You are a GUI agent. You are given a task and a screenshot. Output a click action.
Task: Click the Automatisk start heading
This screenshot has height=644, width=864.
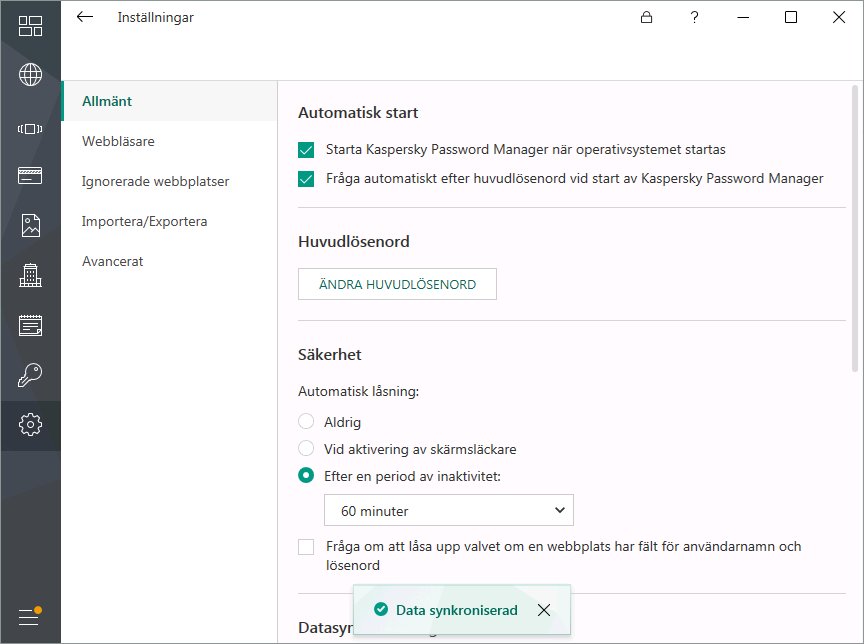[x=358, y=112]
